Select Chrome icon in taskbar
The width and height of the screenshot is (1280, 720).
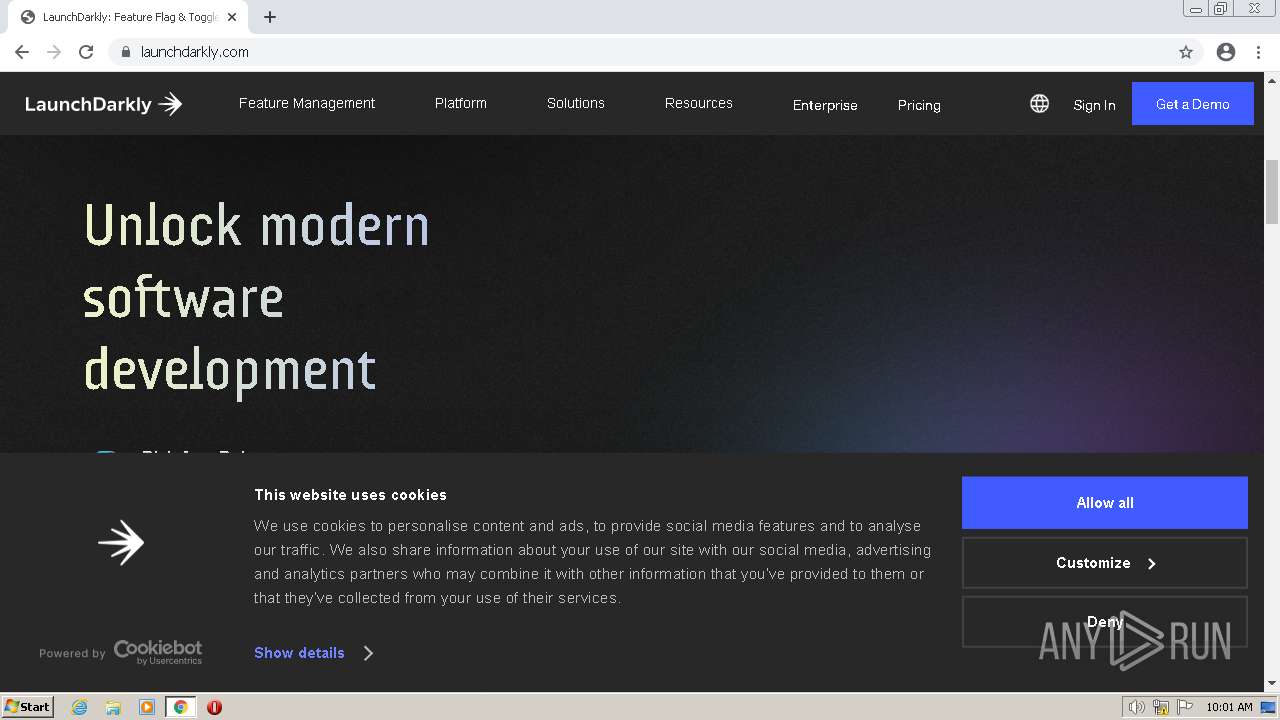[181, 707]
